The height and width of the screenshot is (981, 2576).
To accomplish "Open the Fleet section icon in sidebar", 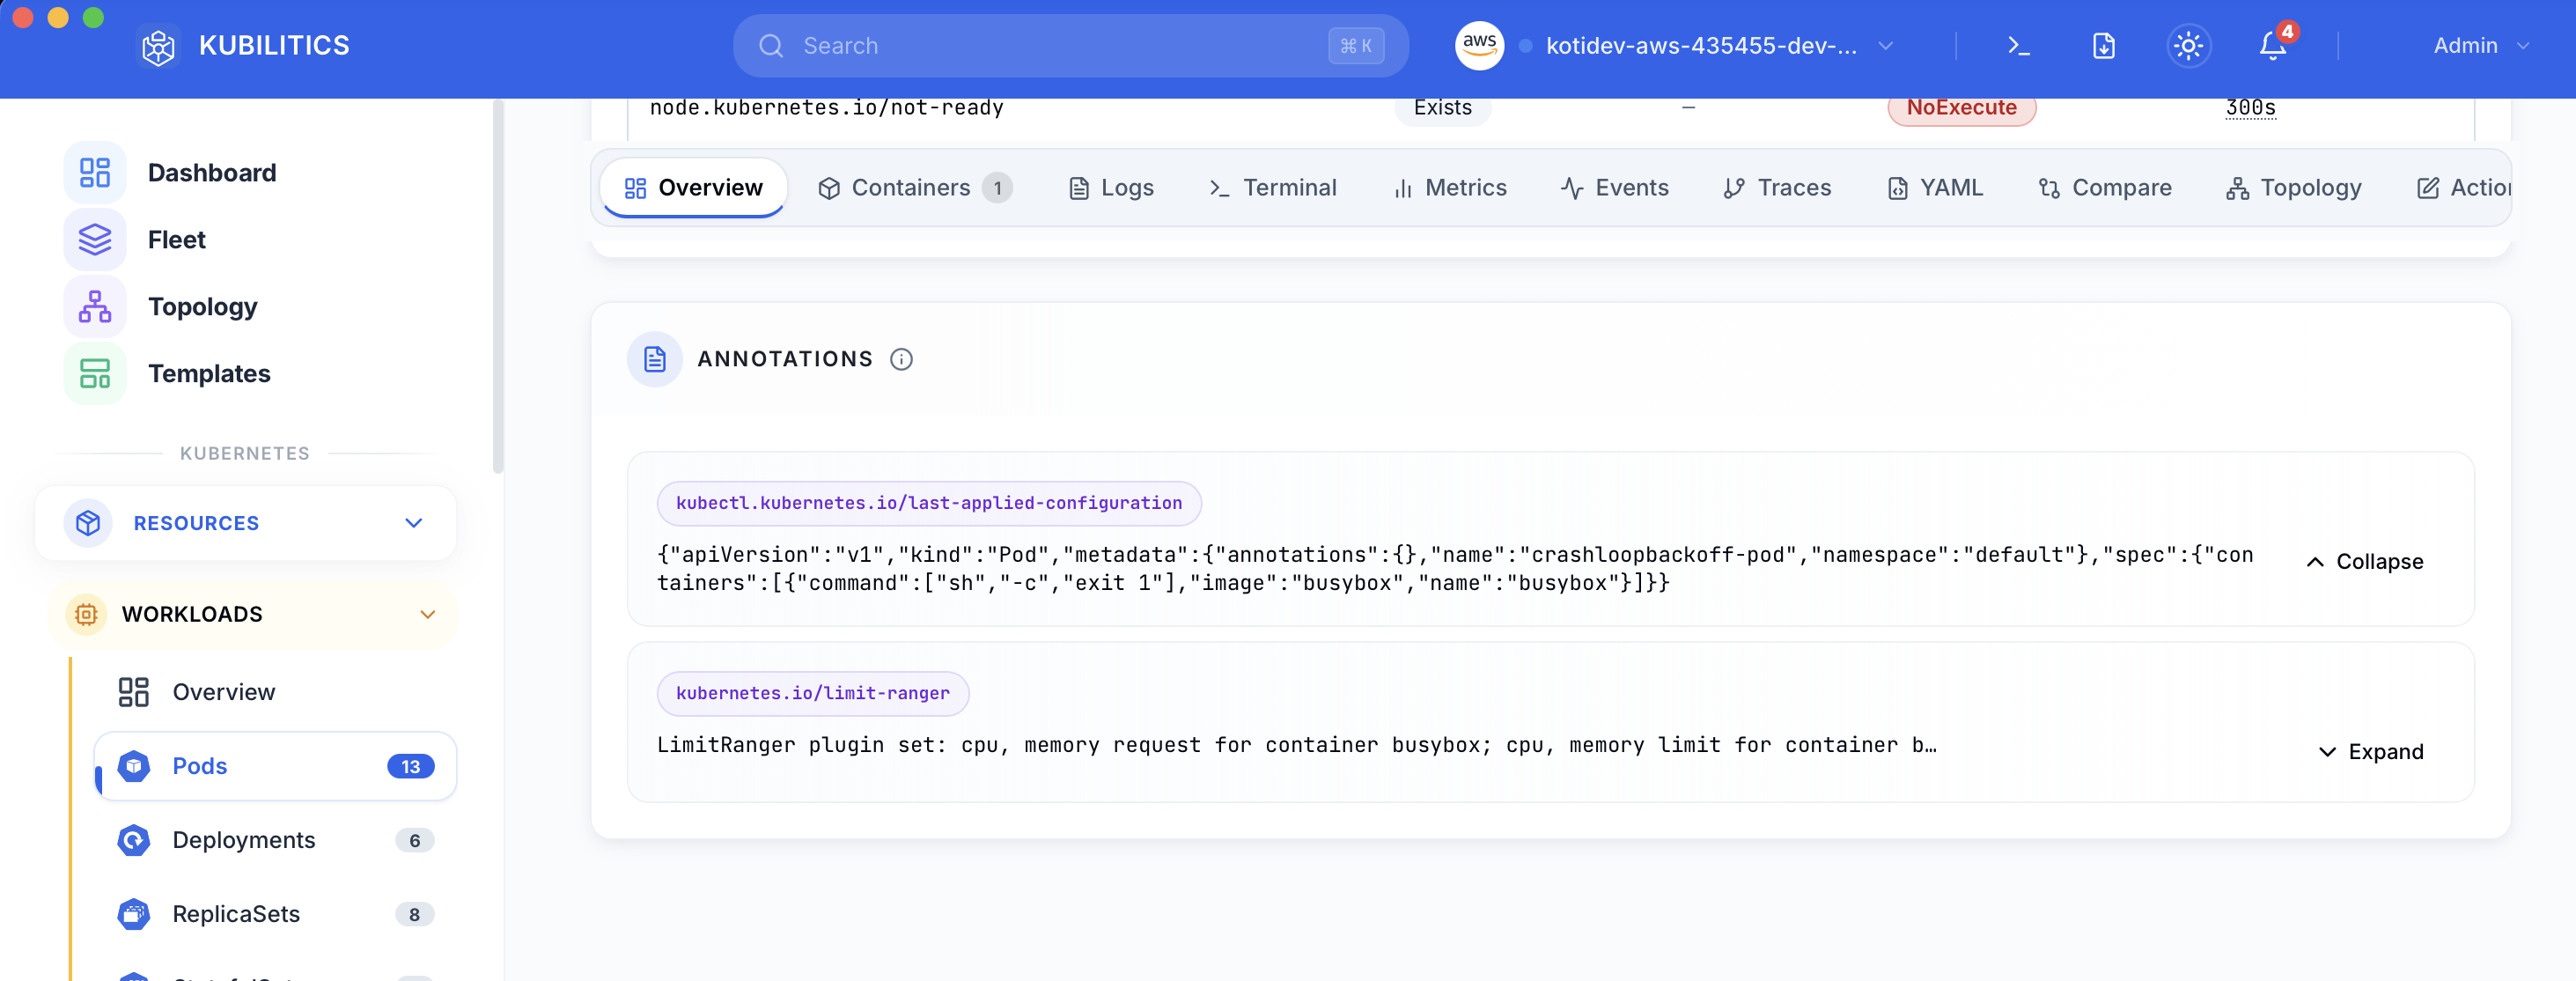I will coord(94,239).
